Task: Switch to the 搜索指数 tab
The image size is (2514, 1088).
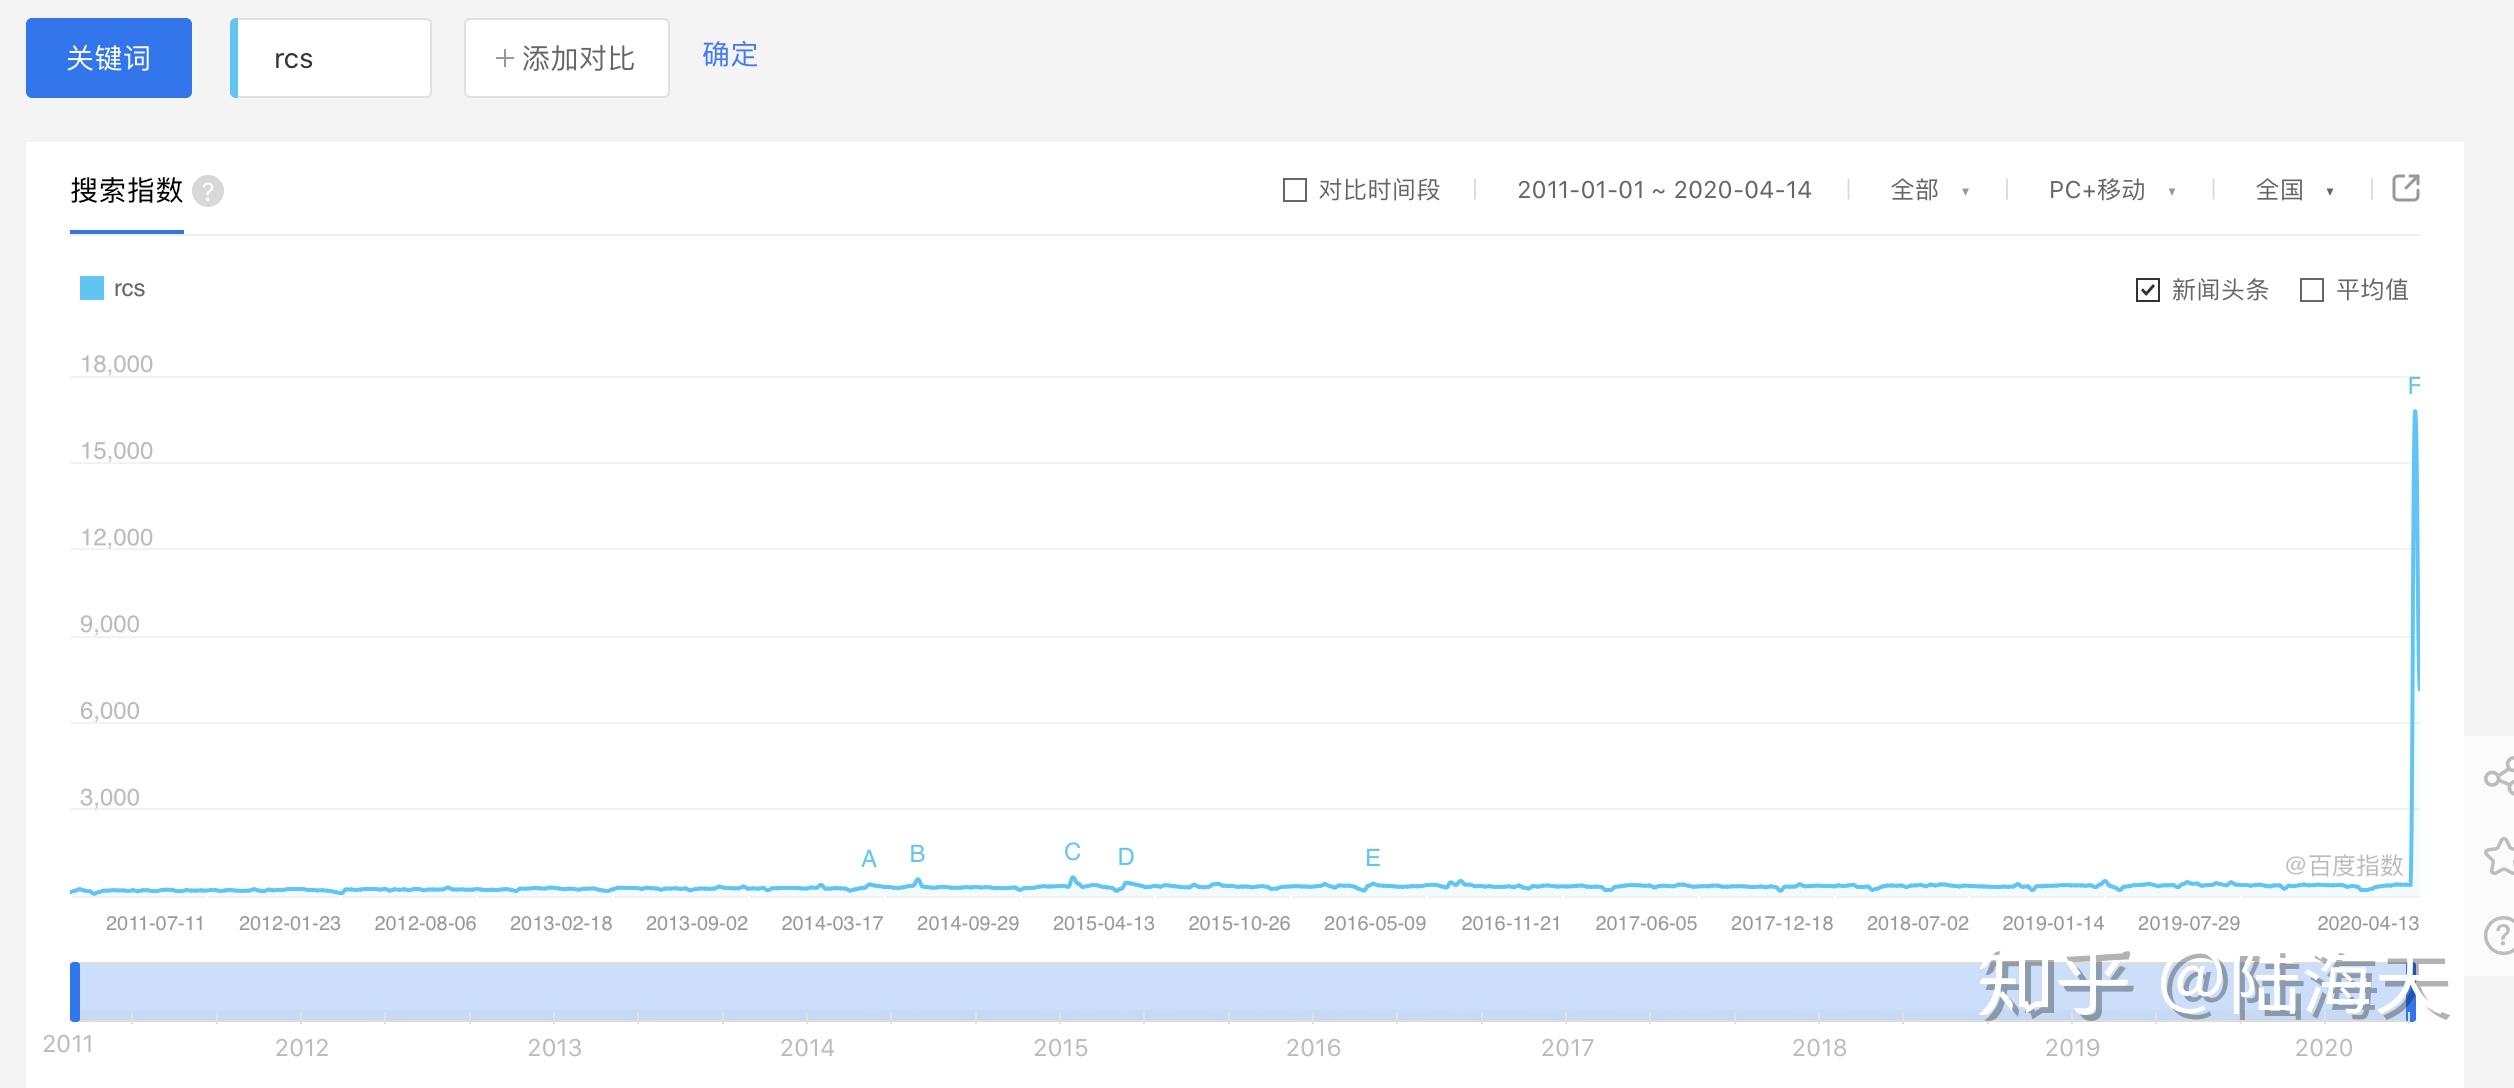Action: (x=124, y=190)
